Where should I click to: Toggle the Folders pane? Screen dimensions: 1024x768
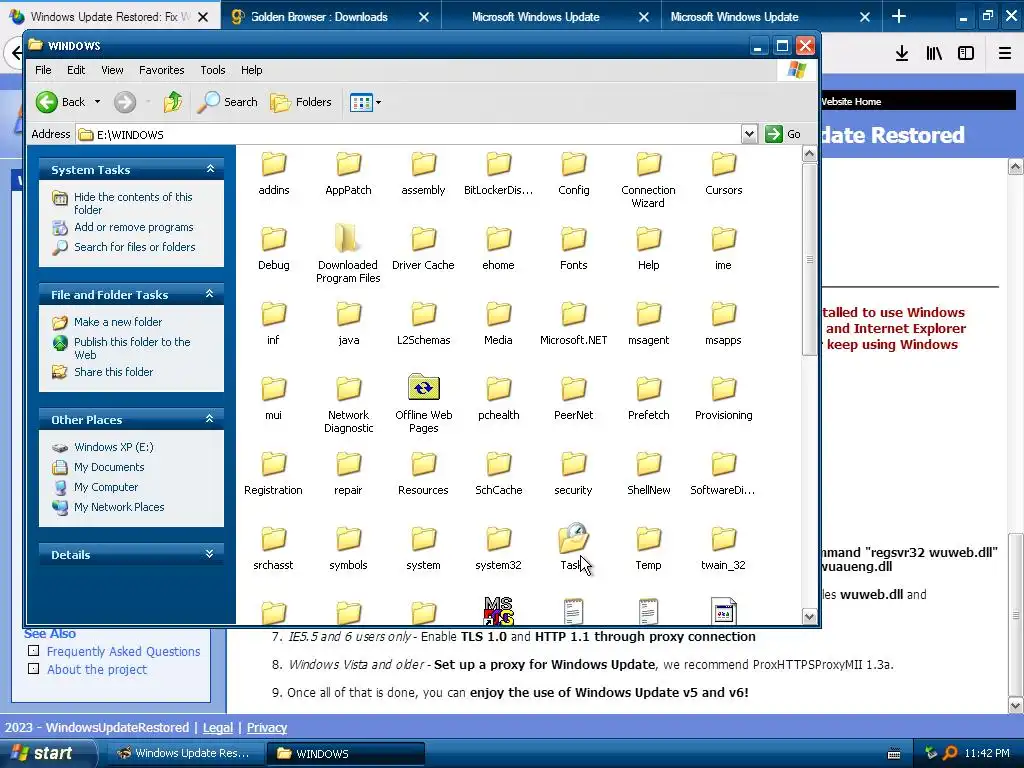click(x=301, y=102)
